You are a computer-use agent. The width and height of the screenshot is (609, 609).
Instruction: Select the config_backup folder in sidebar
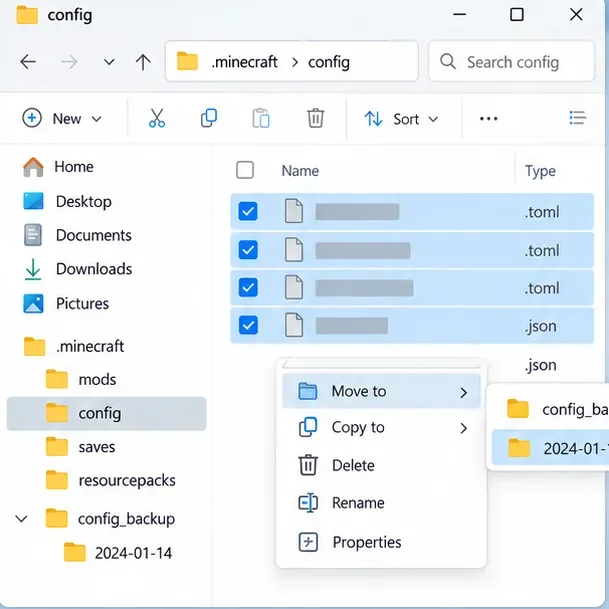(x=110, y=519)
